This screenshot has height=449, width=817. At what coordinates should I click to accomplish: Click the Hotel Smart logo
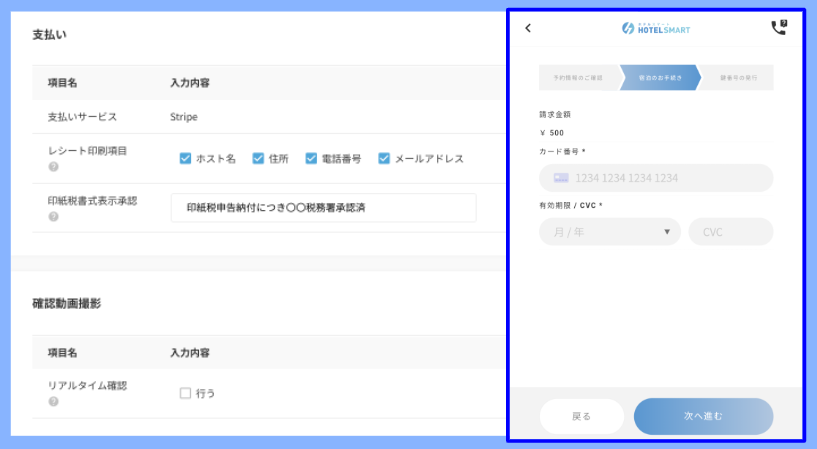(x=656, y=29)
